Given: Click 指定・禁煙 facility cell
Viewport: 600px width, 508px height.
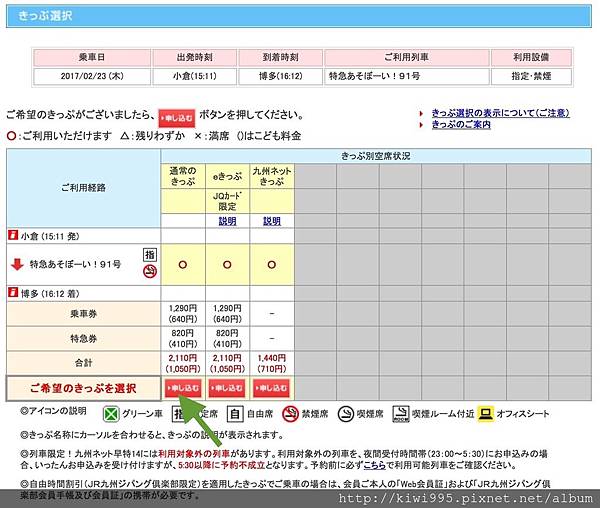Looking at the screenshot, I should click(531, 76).
